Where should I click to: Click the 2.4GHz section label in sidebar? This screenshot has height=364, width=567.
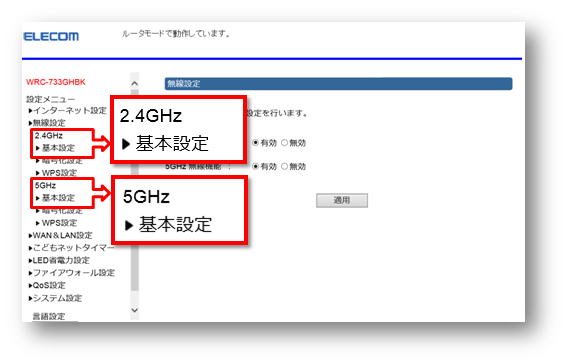click(x=49, y=136)
